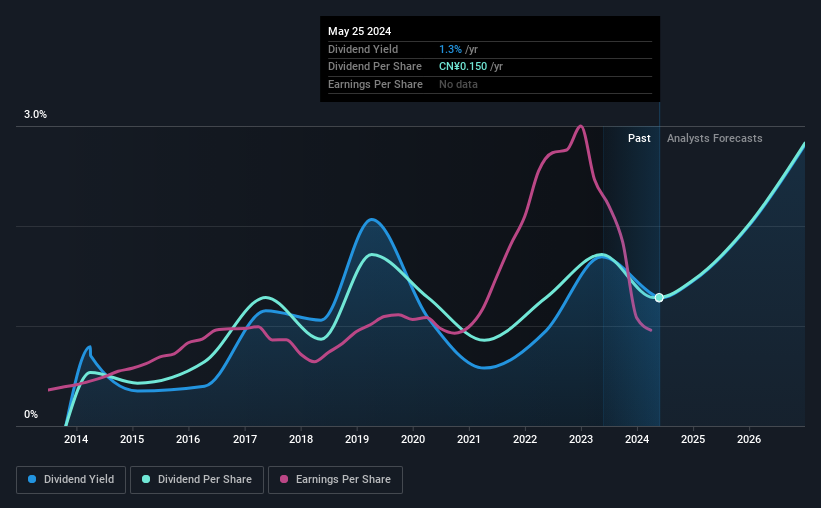Image resolution: width=821 pixels, height=508 pixels.
Task: Click the 2021 x-axis label
Action: (x=469, y=439)
